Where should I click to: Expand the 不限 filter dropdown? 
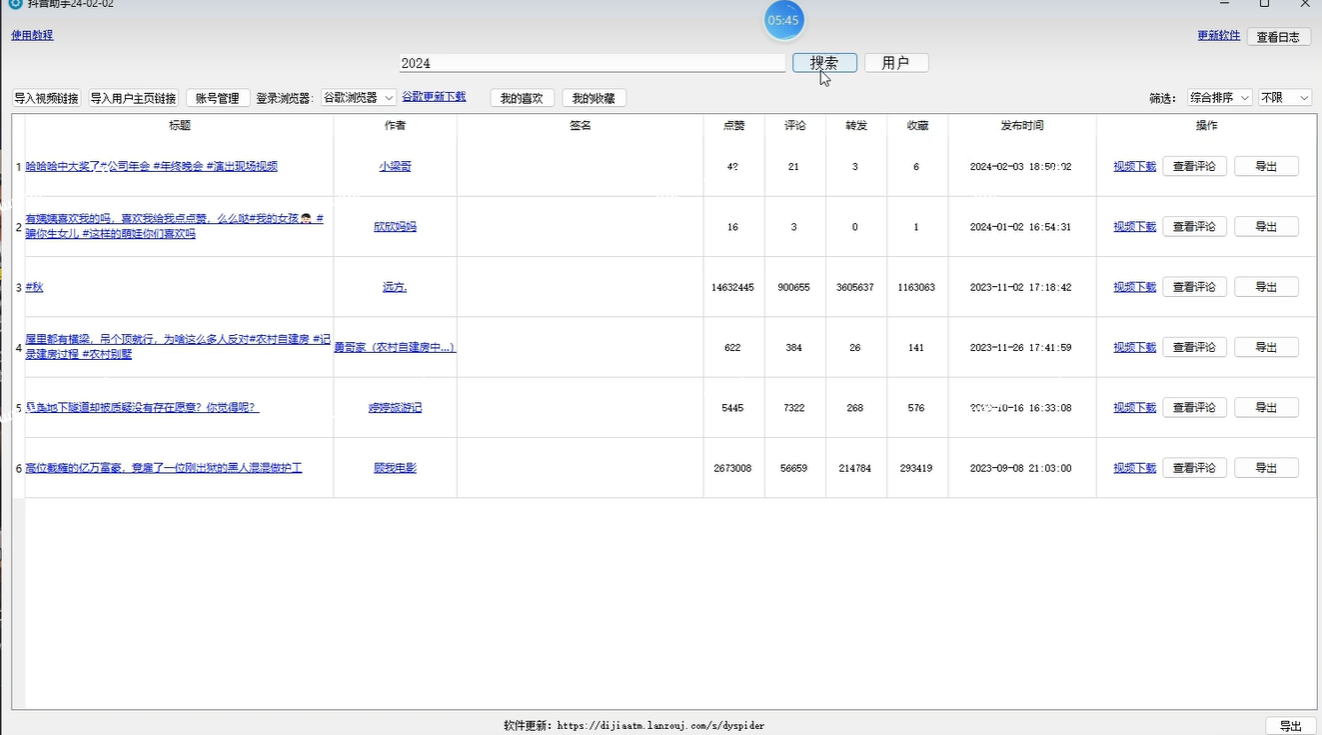point(1285,98)
